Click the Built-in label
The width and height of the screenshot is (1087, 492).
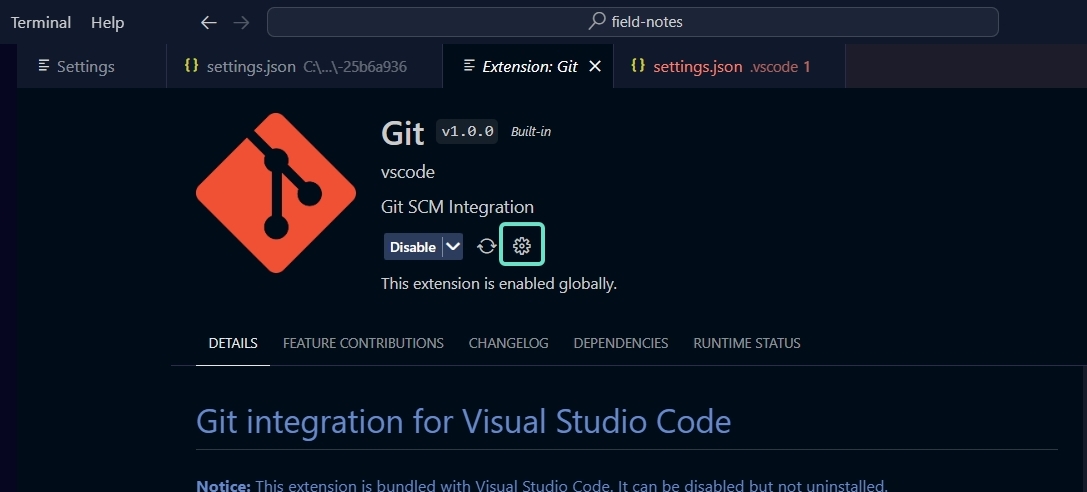click(x=531, y=132)
